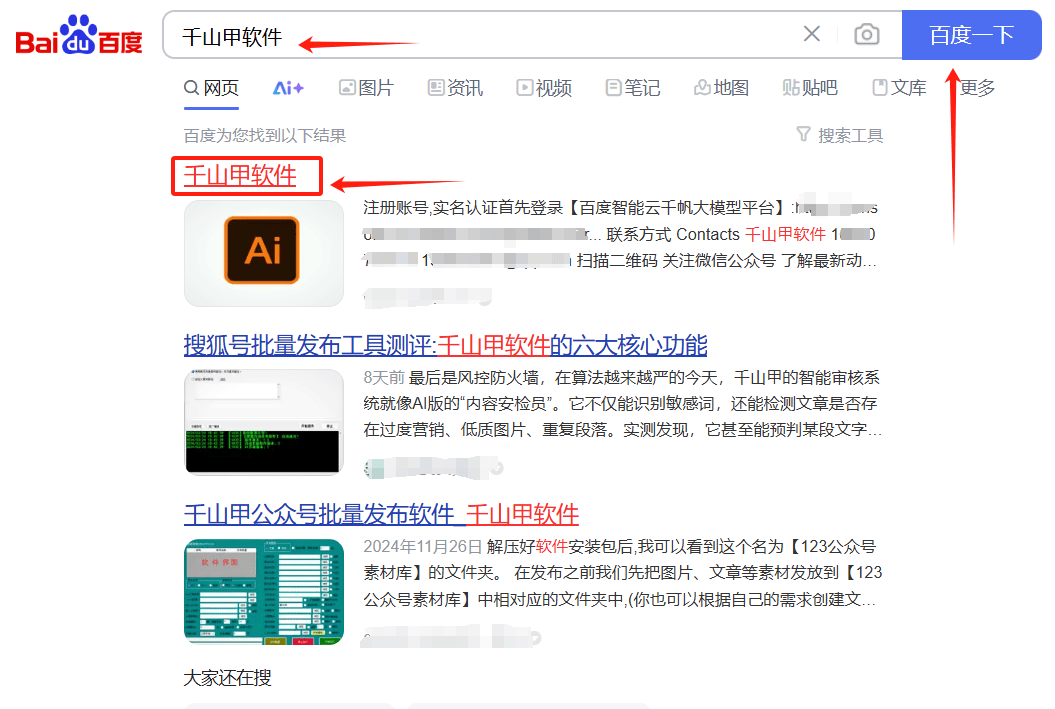Viewport: 1055px width, 709px height.
Task: Click the 地图 tab map icon
Action: tap(702, 87)
